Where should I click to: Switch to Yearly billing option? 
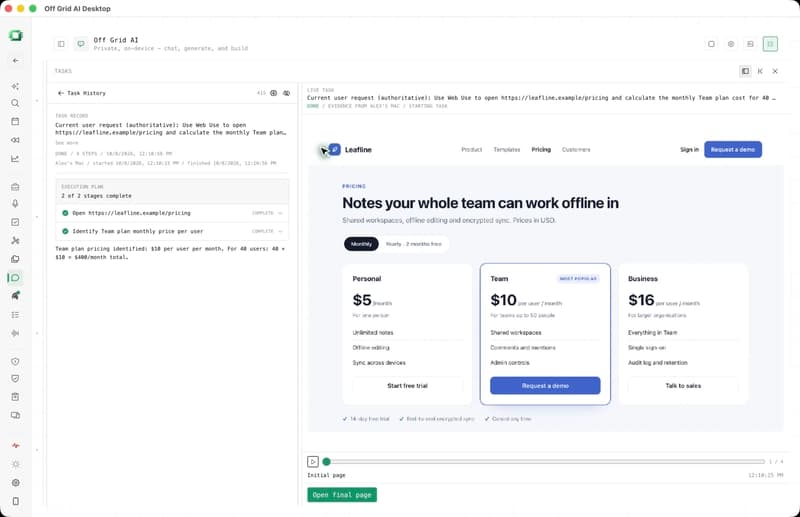(414, 244)
